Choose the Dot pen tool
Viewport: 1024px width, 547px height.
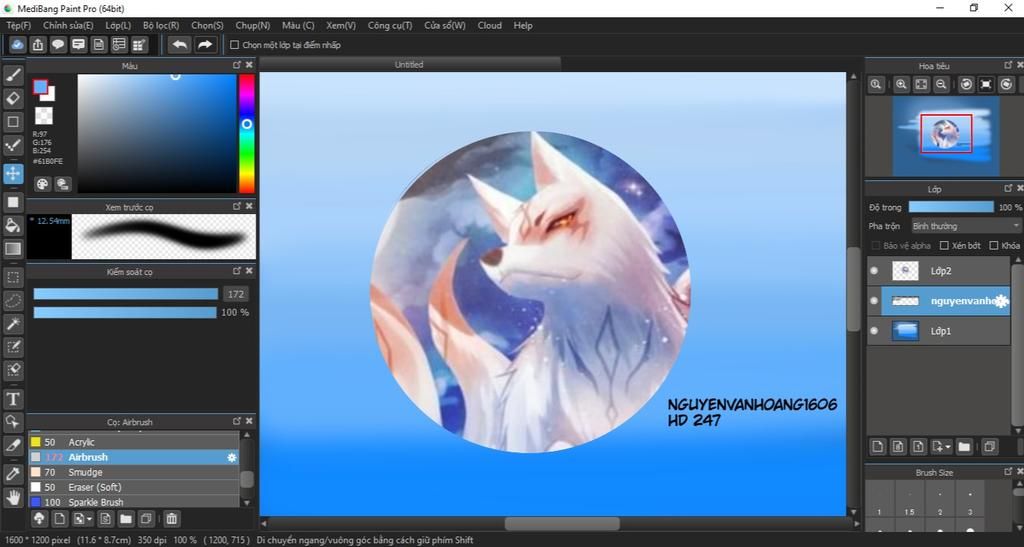pyautogui.click(x=13, y=145)
